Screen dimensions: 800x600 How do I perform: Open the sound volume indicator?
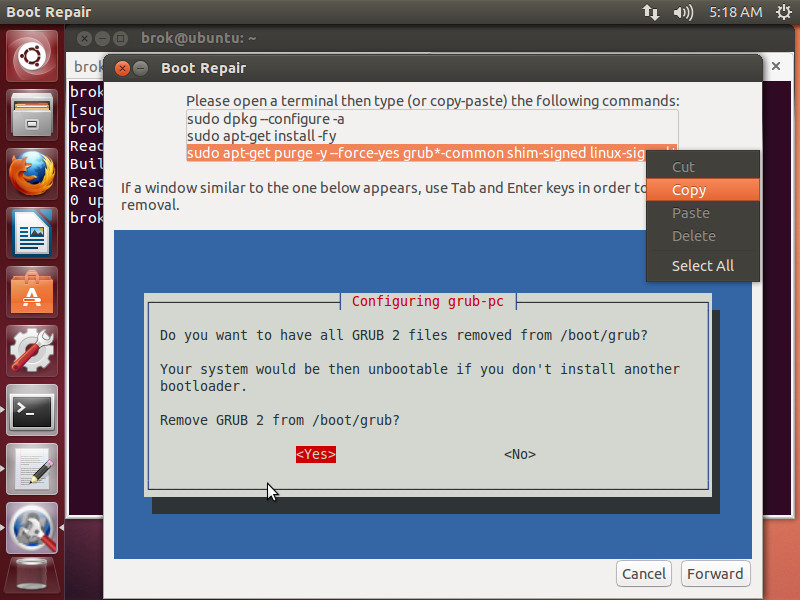click(683, 12)
